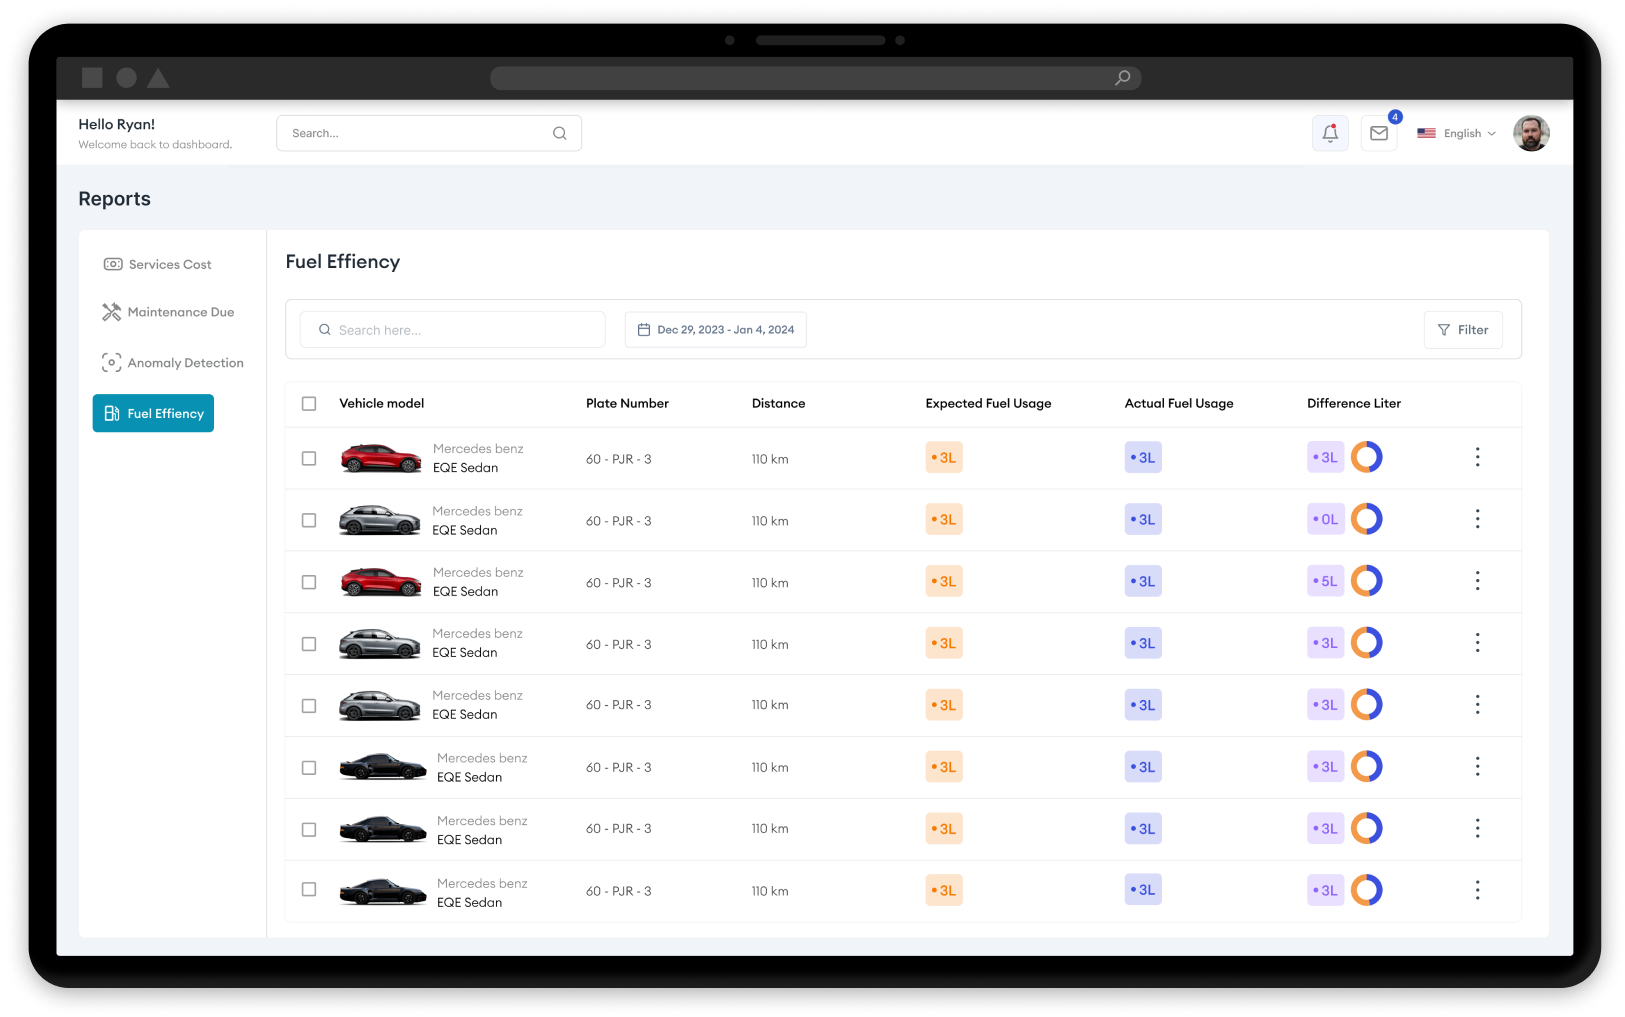Open three-dot menu for last vehicle row
Screen dimensions: 1625x1017
(x=1477, y=890)
